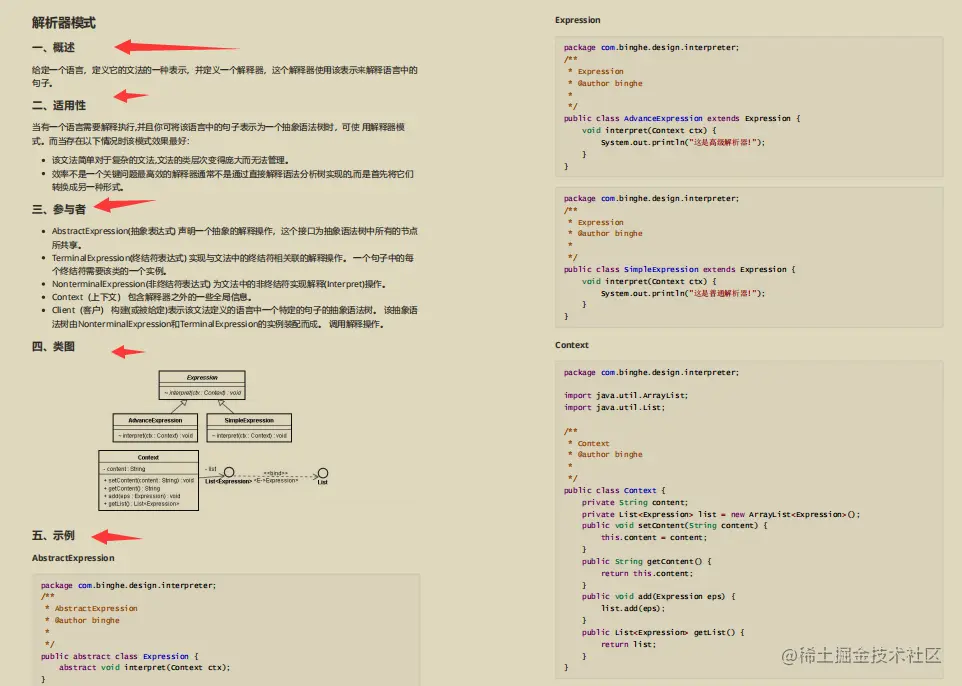Click the line public String getContent()
This screenshot has height=686, width=962.
[647, 561]
